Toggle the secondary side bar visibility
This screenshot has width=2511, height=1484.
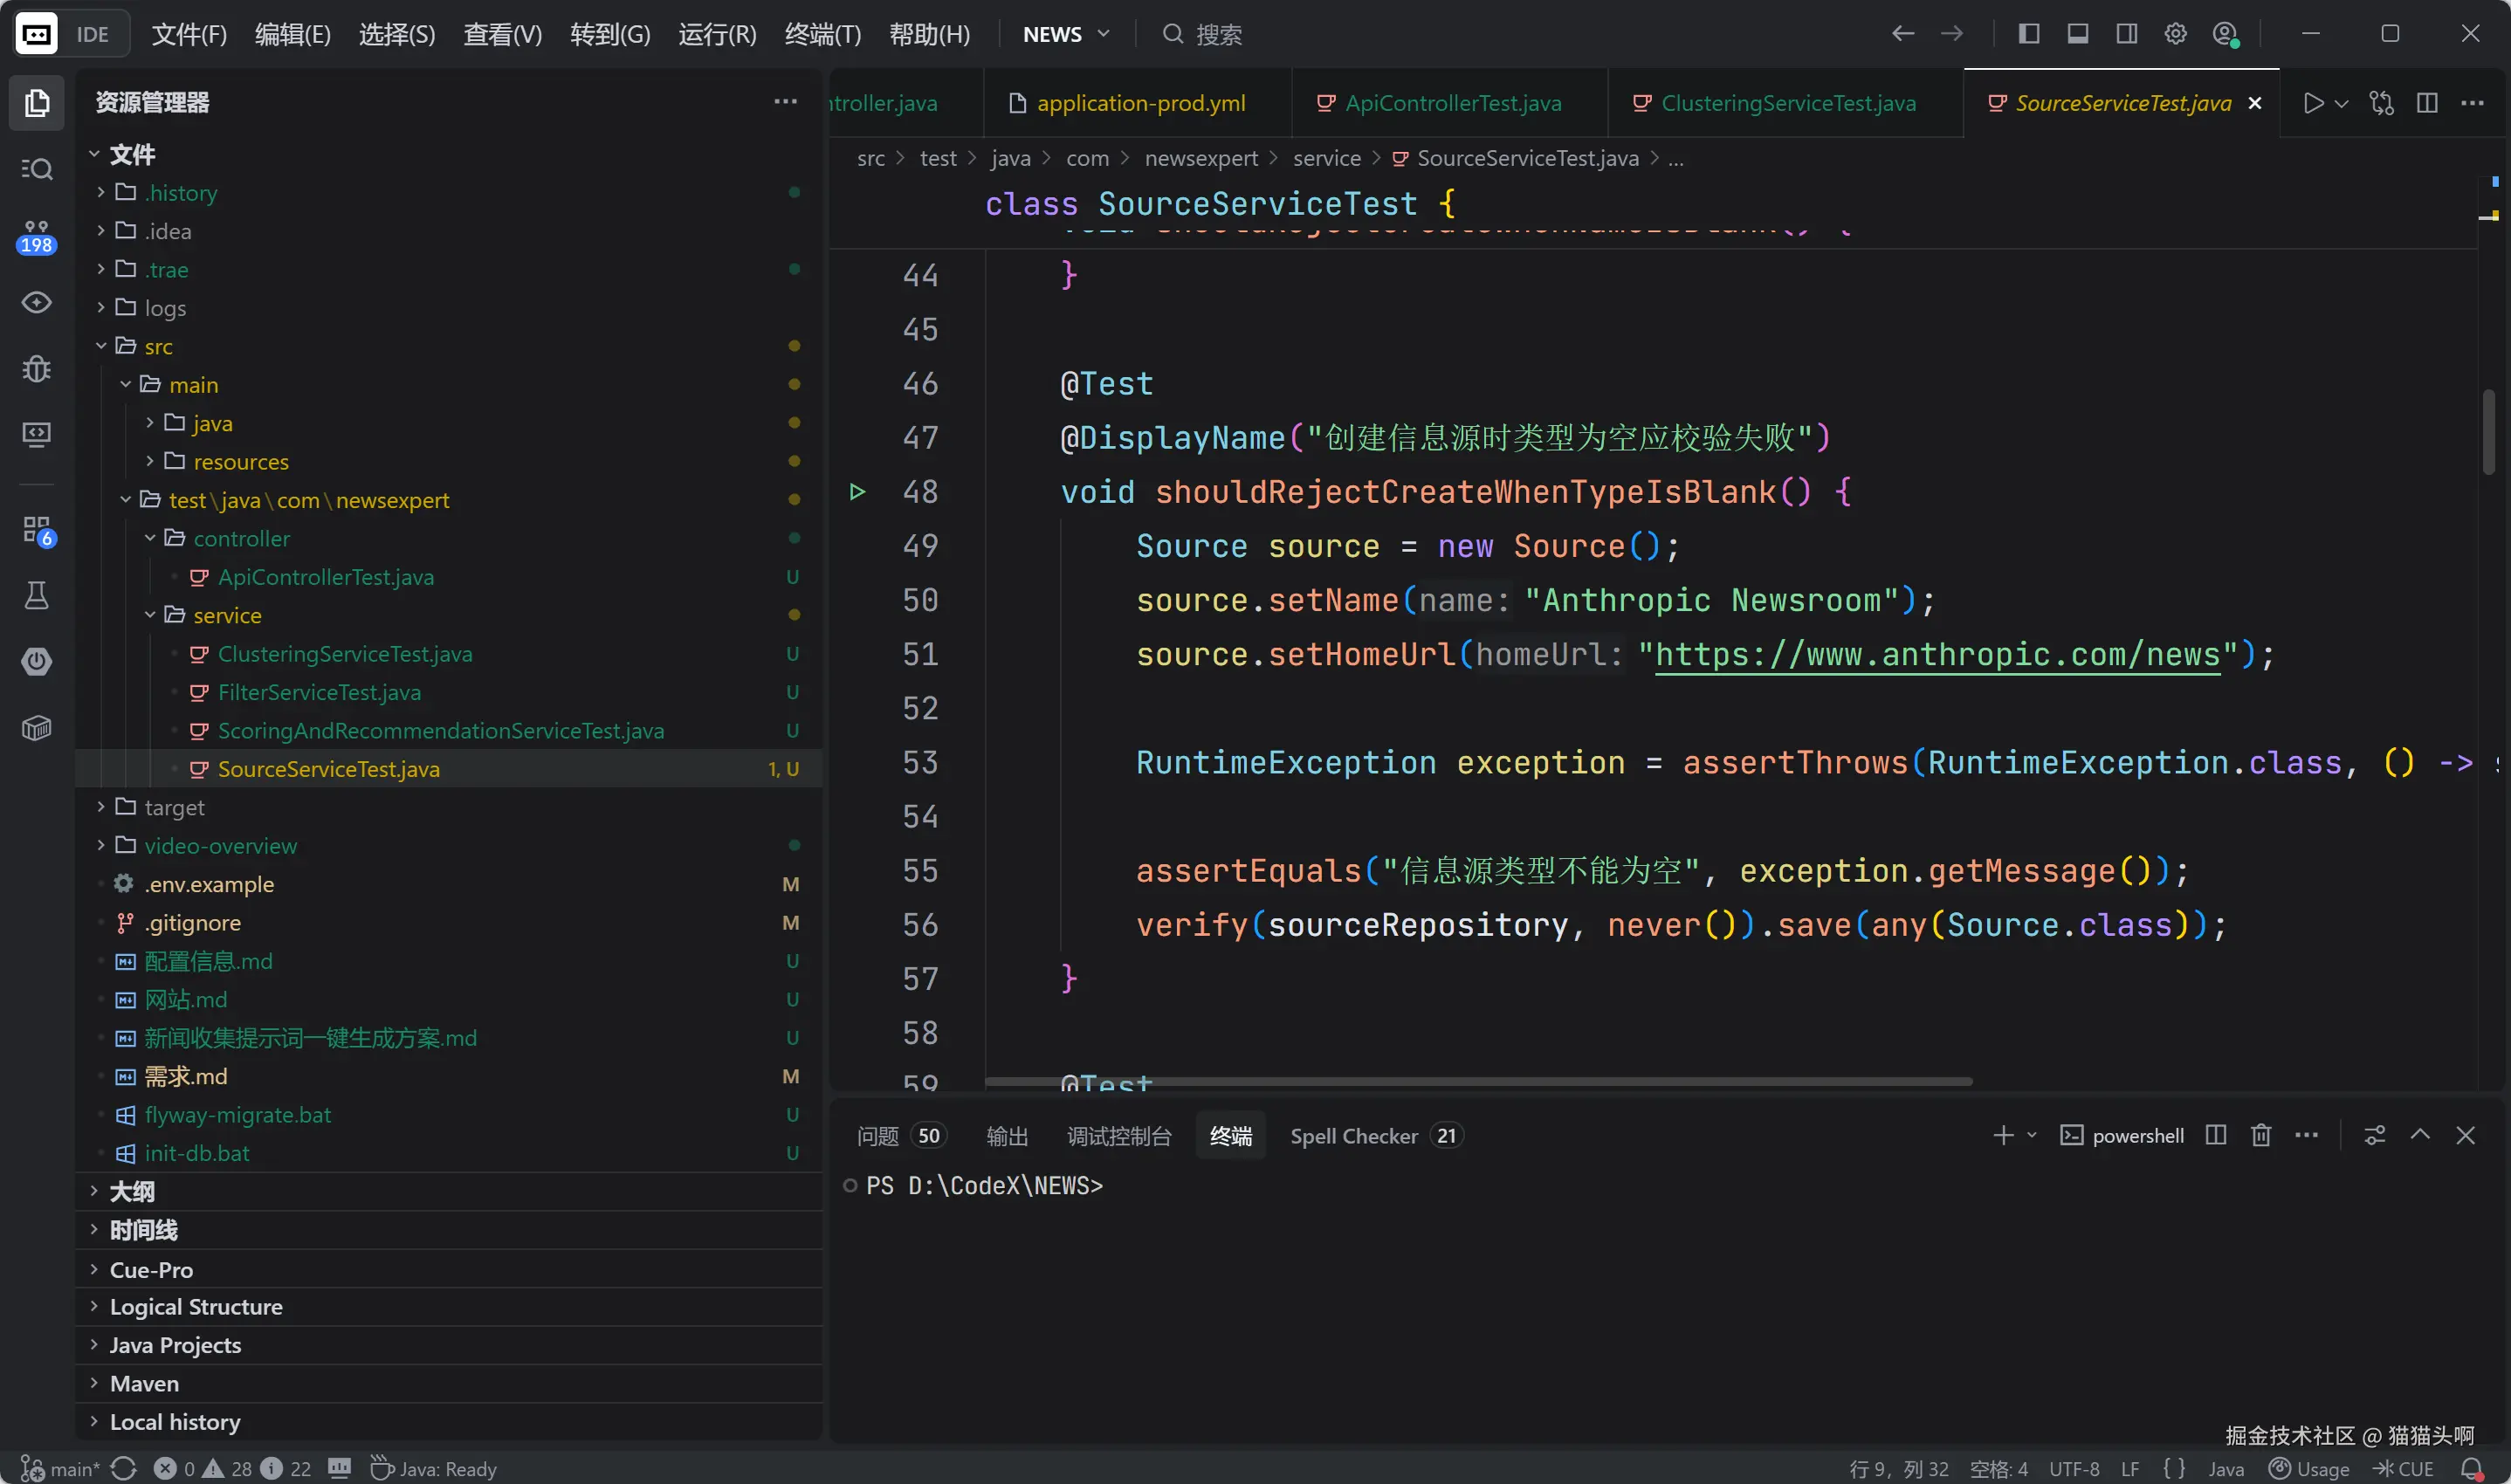click(2127, 33)
